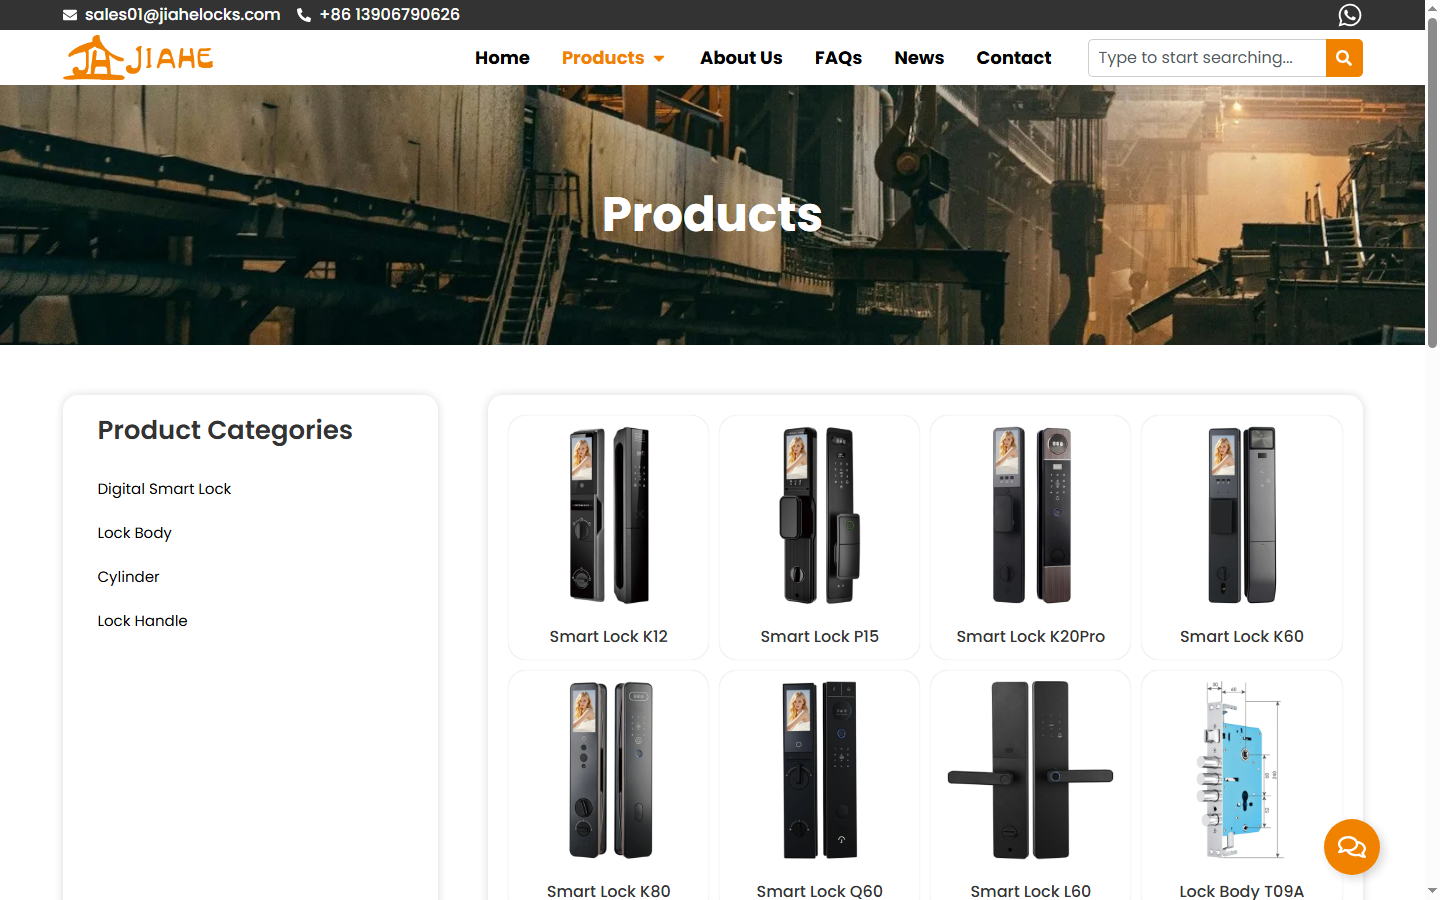Select the Digital Smart Lock category
The image size is (1440, 900).
click(164, 489)
